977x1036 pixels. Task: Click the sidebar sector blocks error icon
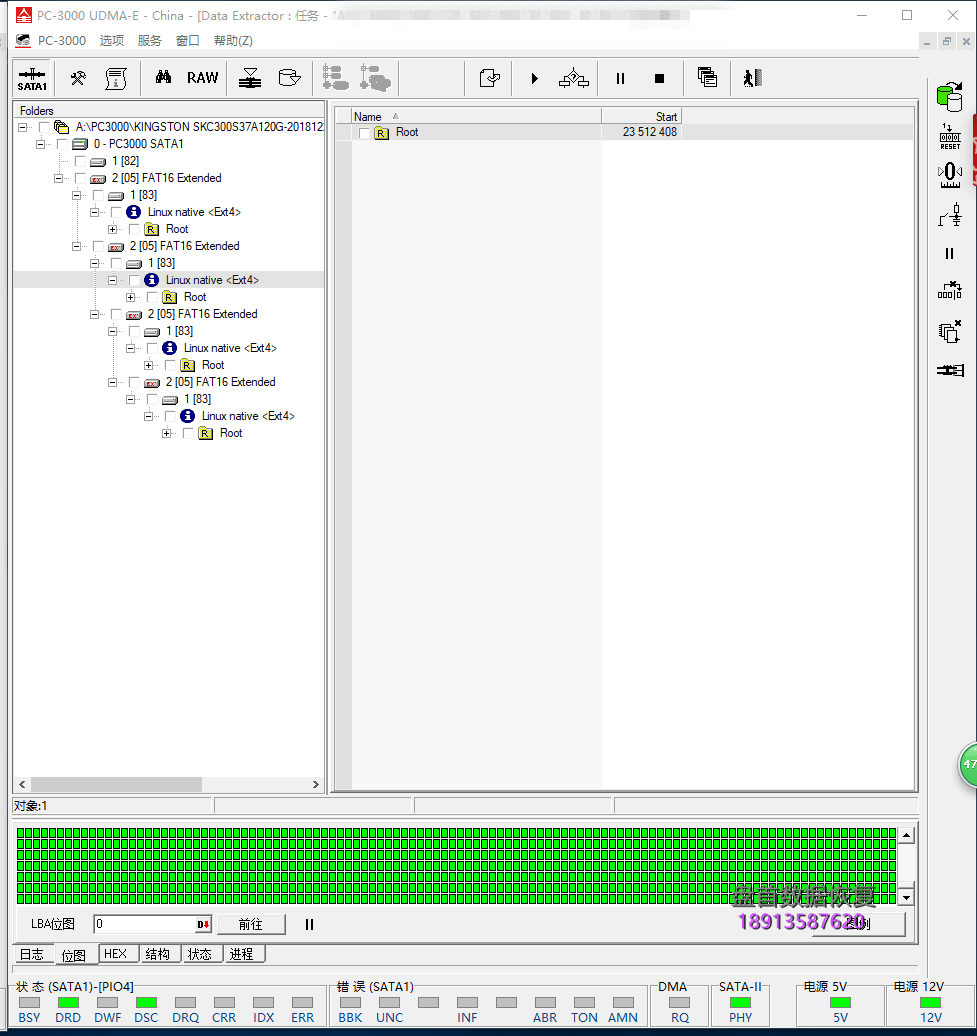950,291
